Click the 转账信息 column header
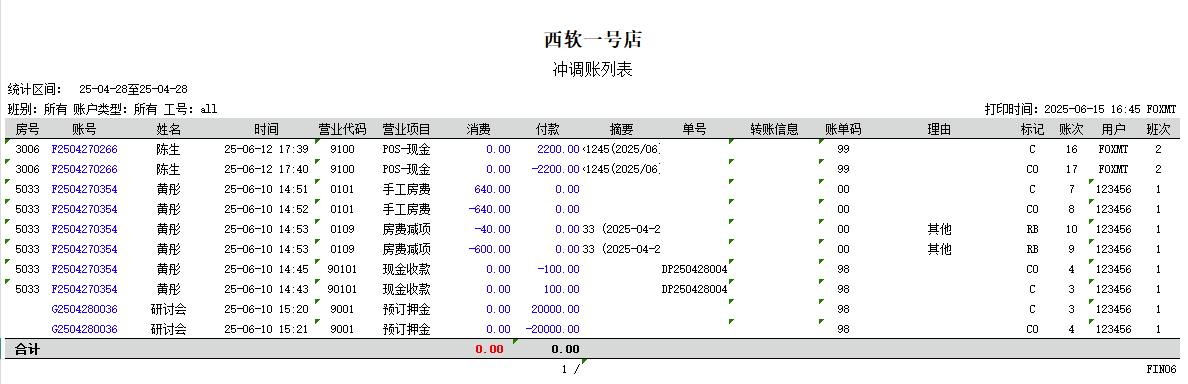 tap(774, 129)
